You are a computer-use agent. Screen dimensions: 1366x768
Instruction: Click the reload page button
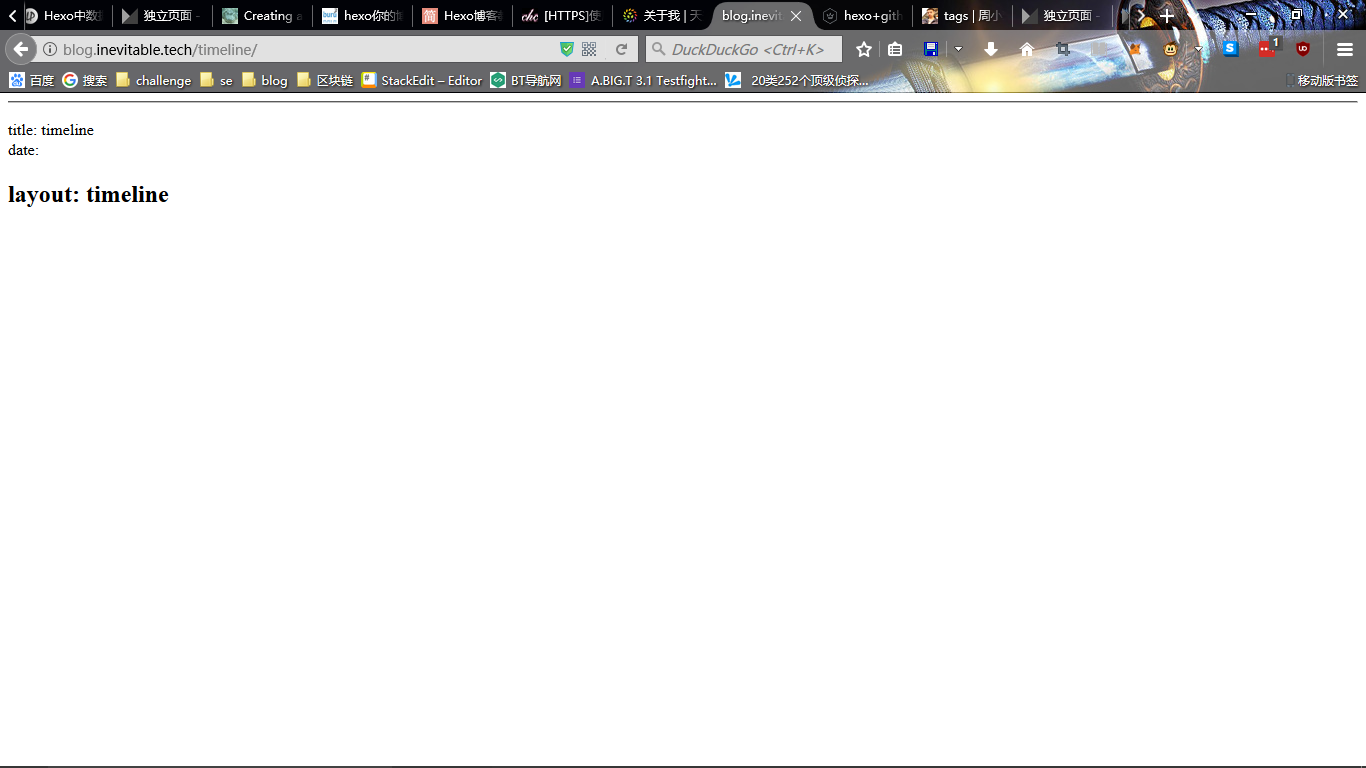point(621,48)
